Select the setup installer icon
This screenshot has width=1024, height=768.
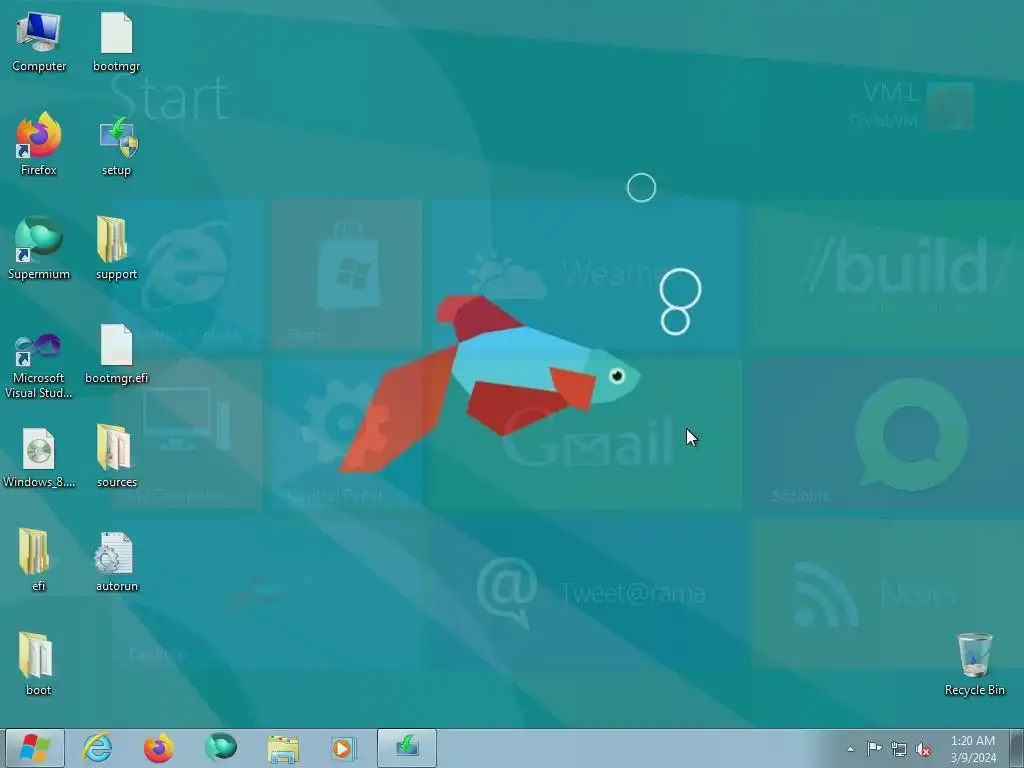pos(116,145)
